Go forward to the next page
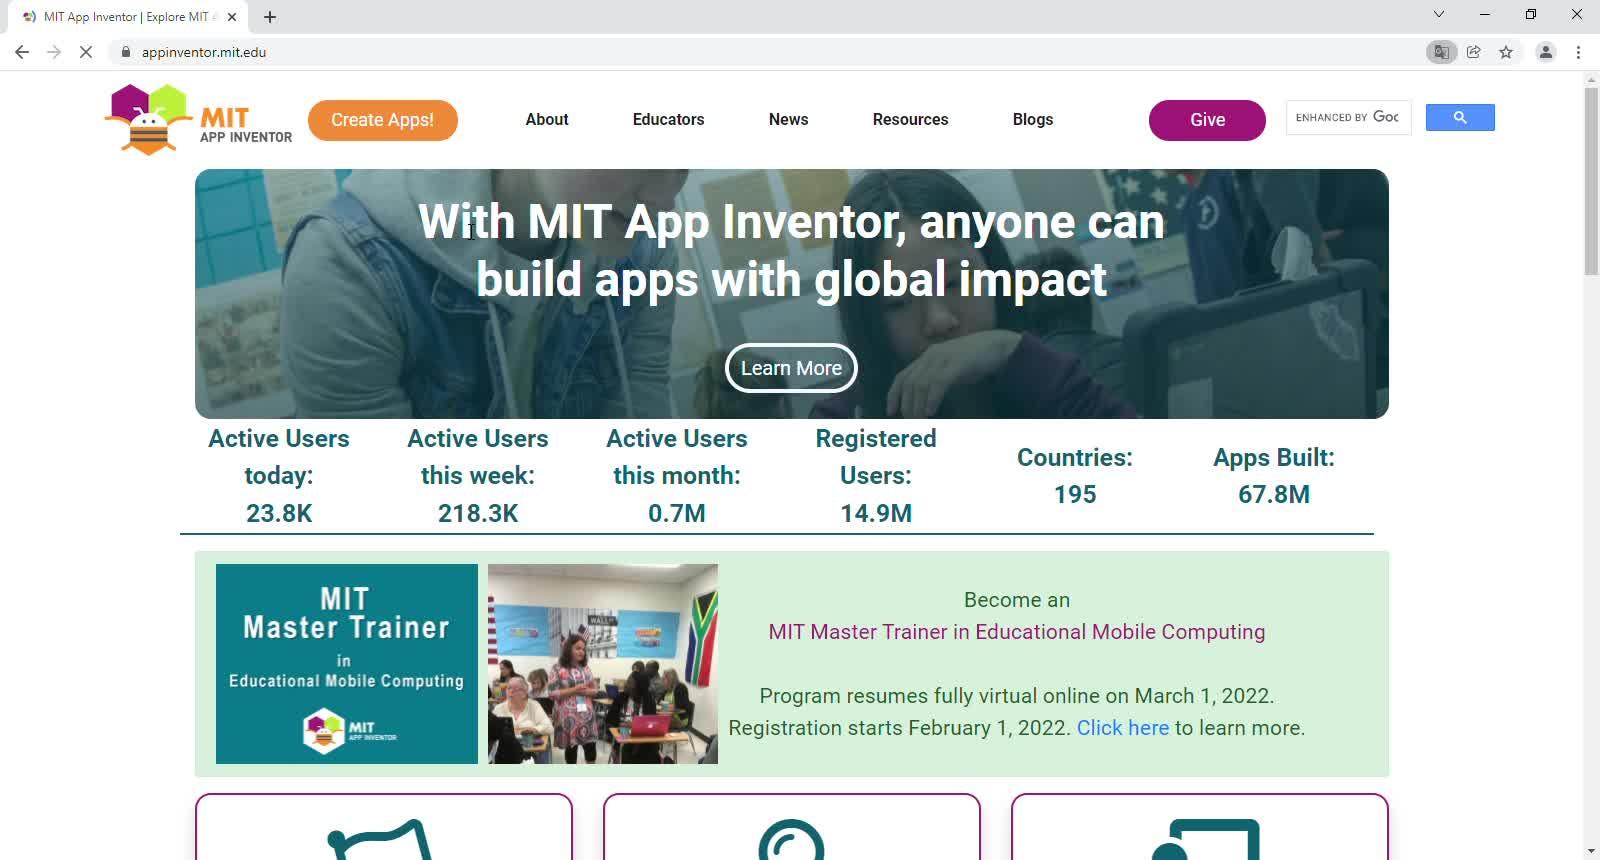Image resolution: width=1600 pixels, height=860 pixels. 54,52
